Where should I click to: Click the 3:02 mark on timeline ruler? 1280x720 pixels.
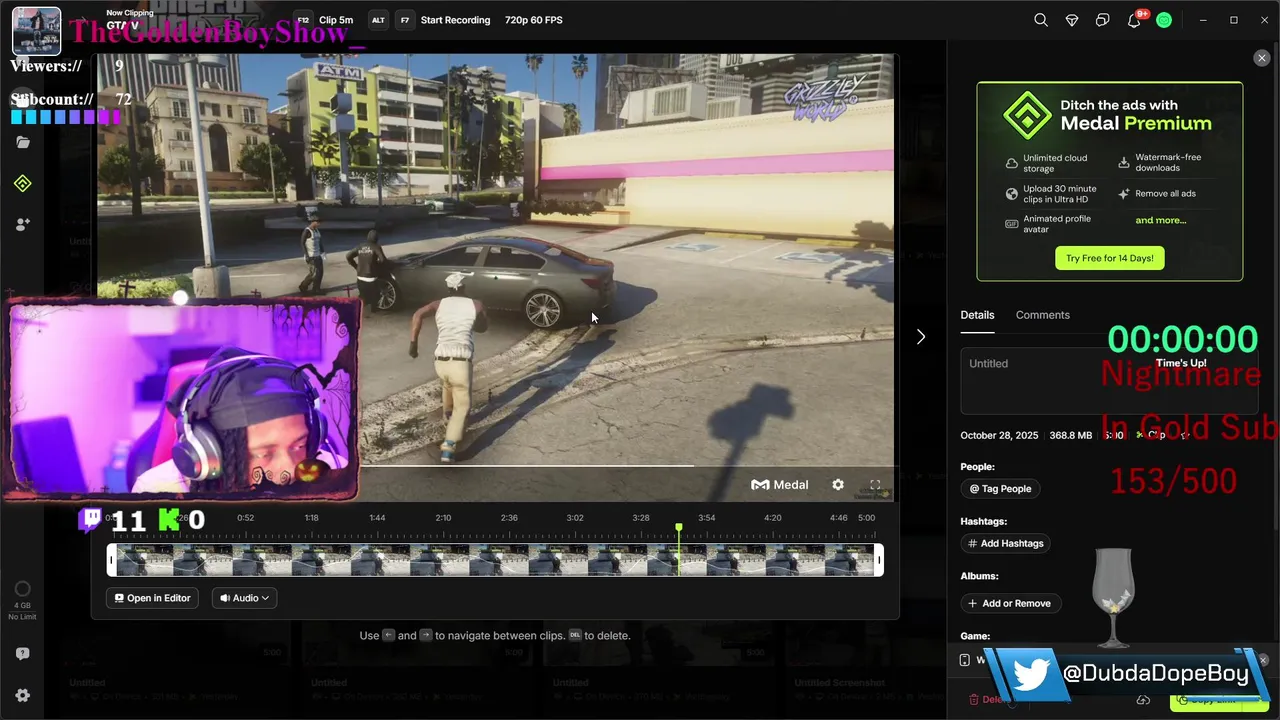[x=575, y=518]
